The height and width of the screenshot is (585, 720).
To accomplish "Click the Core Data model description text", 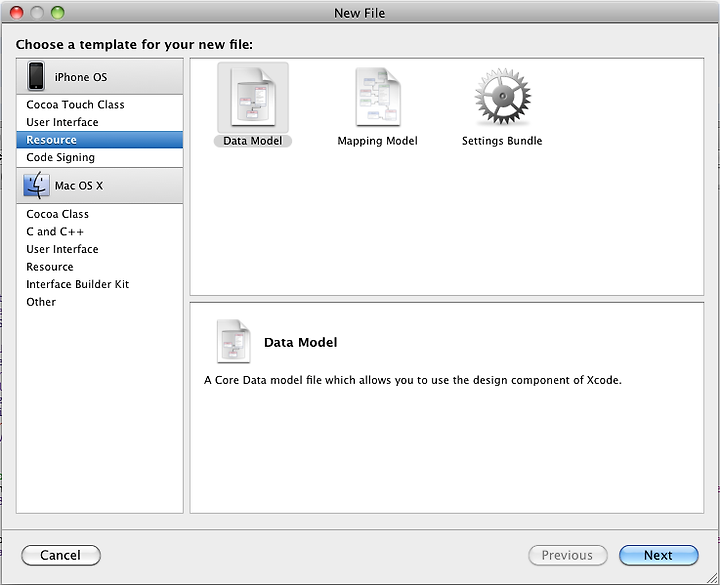I will (x=412, y=380).
